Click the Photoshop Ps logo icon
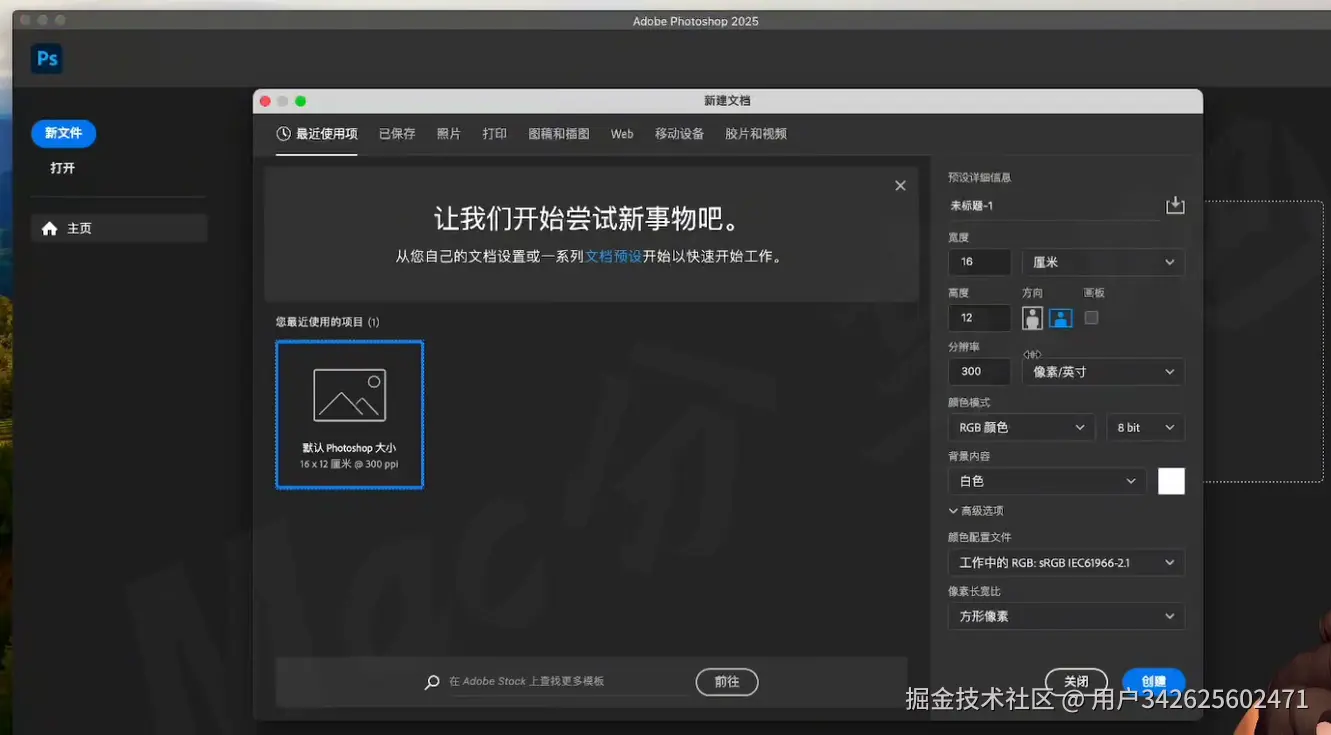This screenshot has height=735, width=1331. 47,59
